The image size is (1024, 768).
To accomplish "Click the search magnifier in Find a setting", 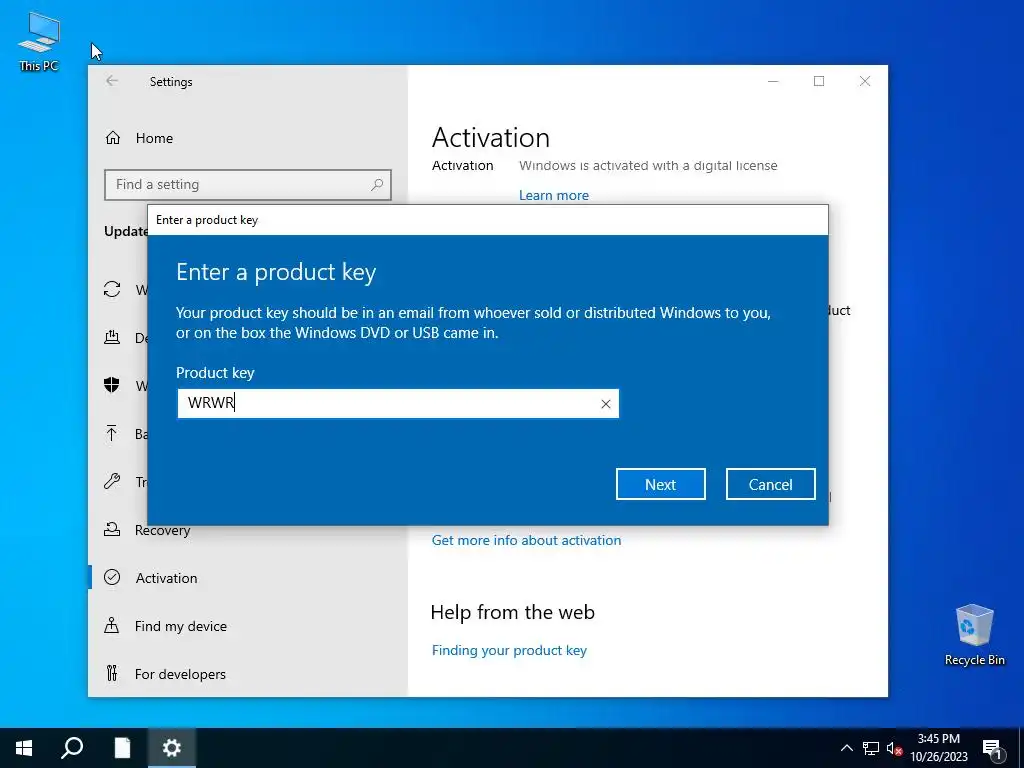I will point(377,185).
